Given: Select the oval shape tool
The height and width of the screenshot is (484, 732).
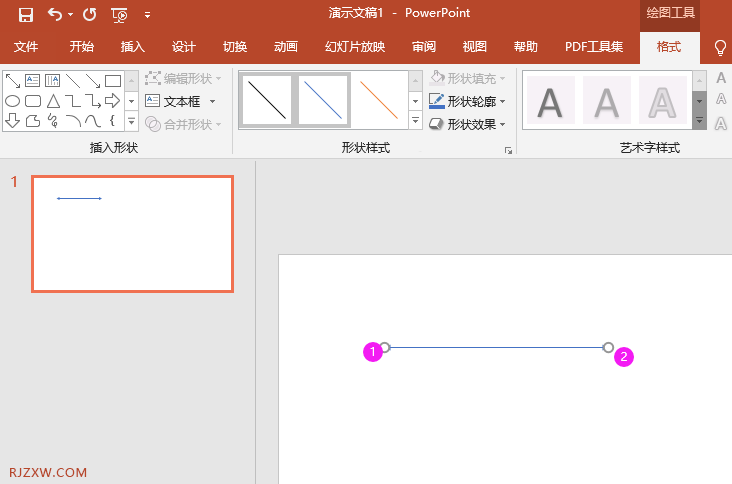Looking at the screenshot, I should point(13,101).
